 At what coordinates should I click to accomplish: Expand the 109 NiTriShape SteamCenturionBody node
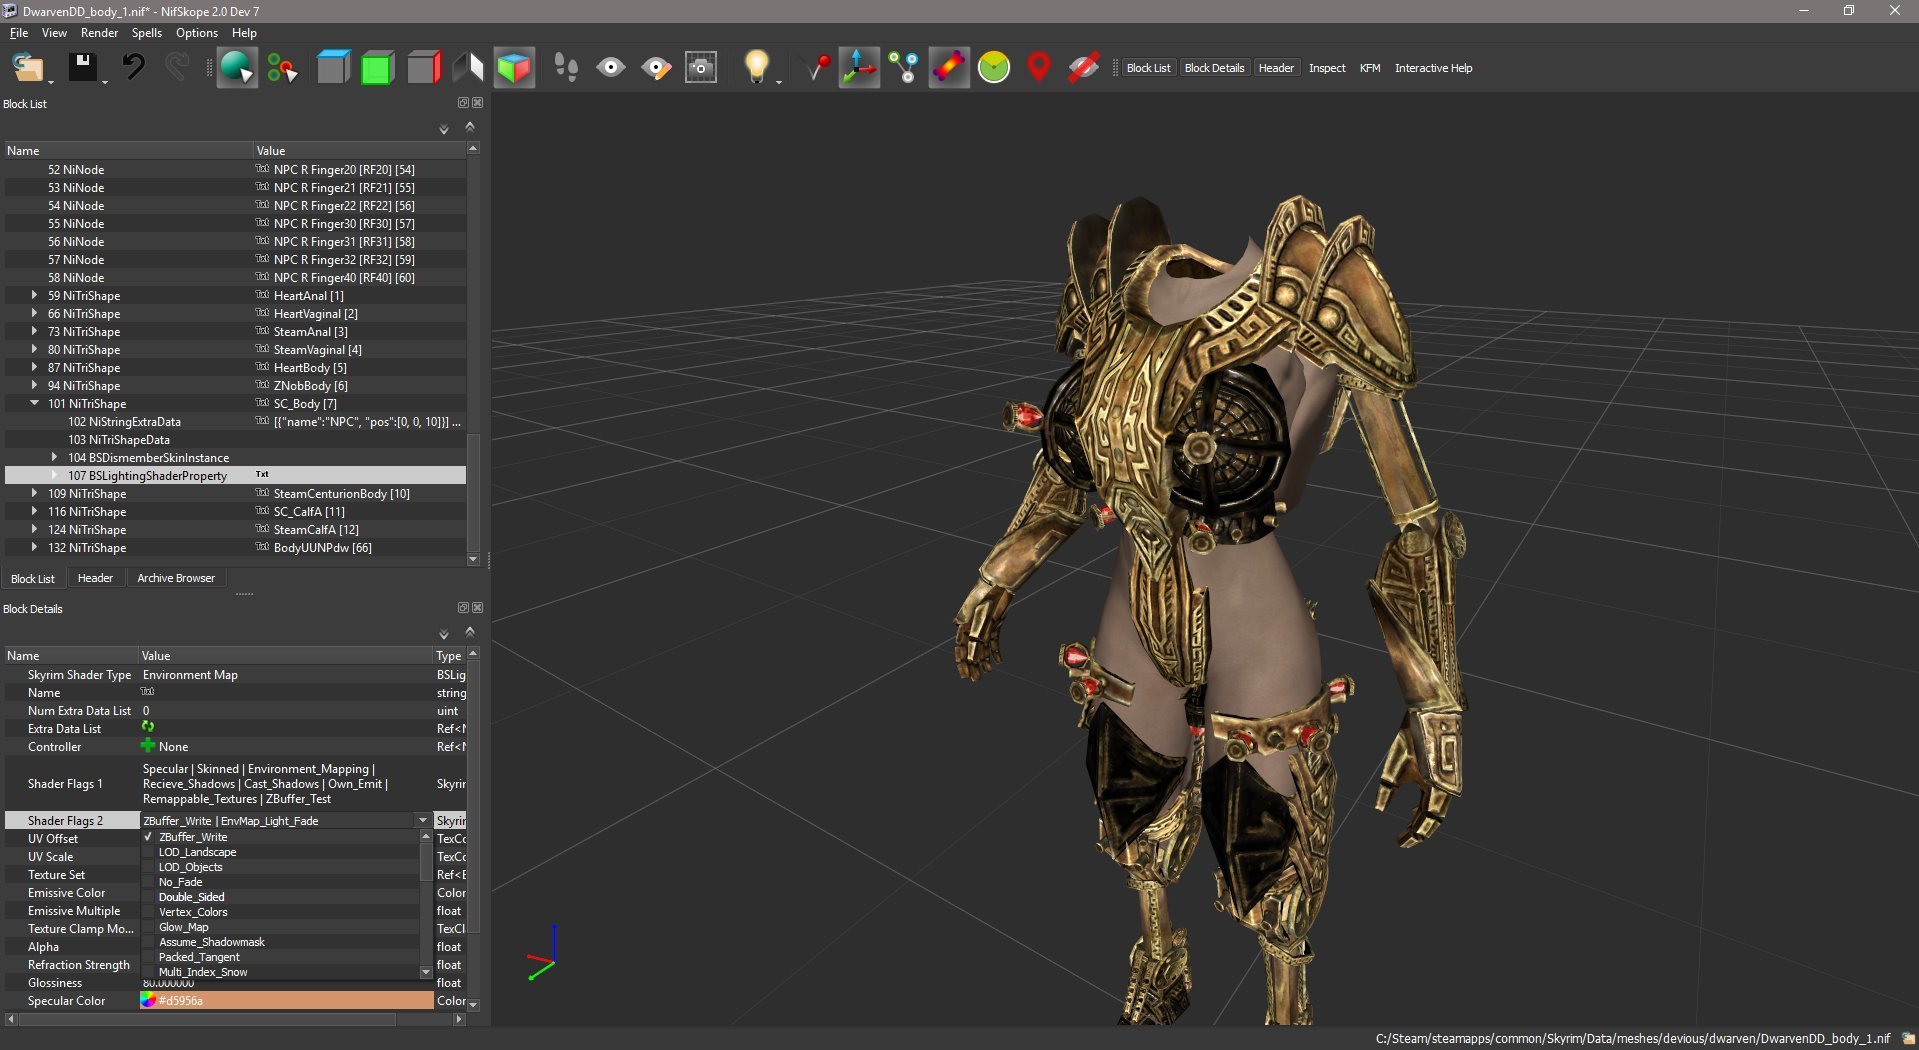click(34, 493)
